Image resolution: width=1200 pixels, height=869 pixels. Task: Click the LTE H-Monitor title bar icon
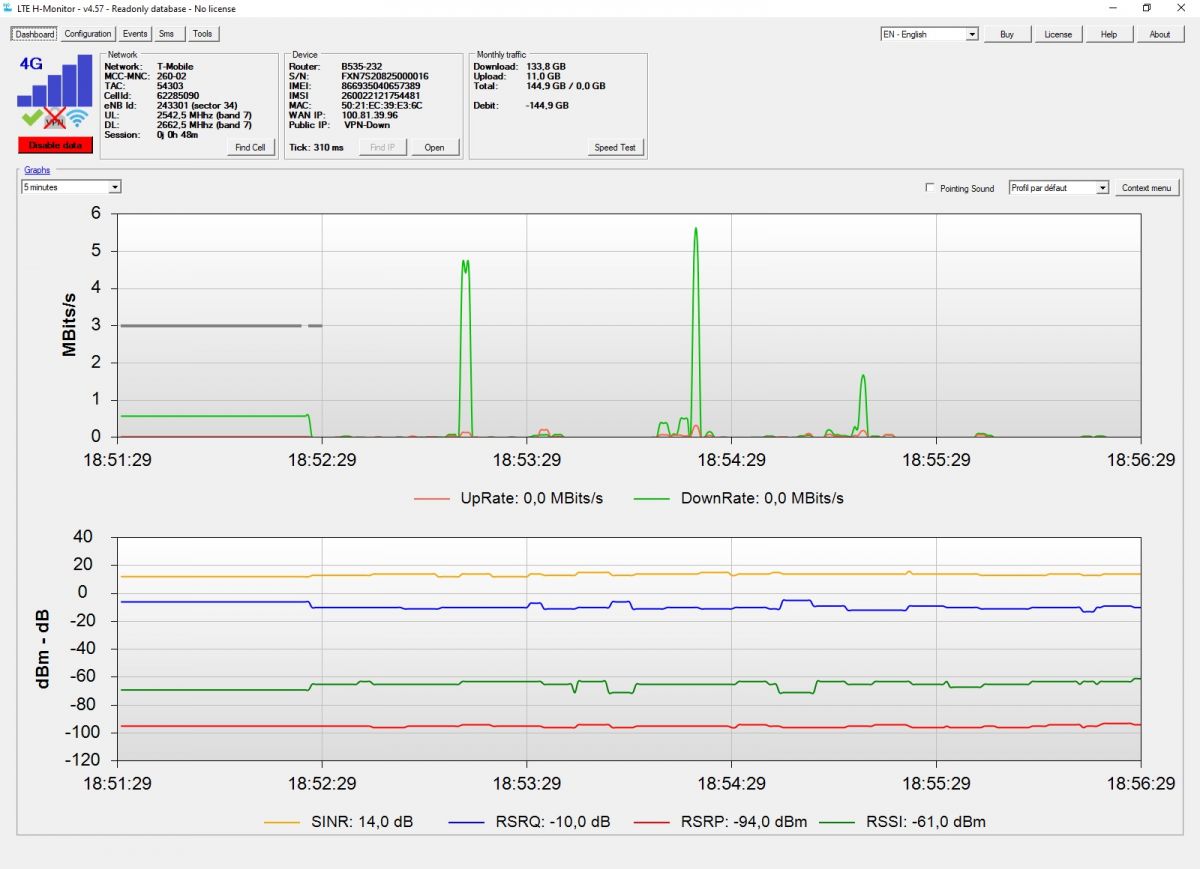tap(8, 7)
